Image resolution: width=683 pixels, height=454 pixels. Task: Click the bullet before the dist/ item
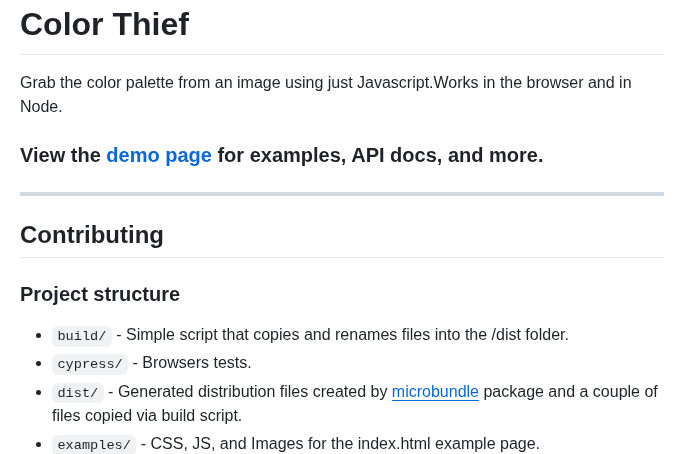point(39,393)
